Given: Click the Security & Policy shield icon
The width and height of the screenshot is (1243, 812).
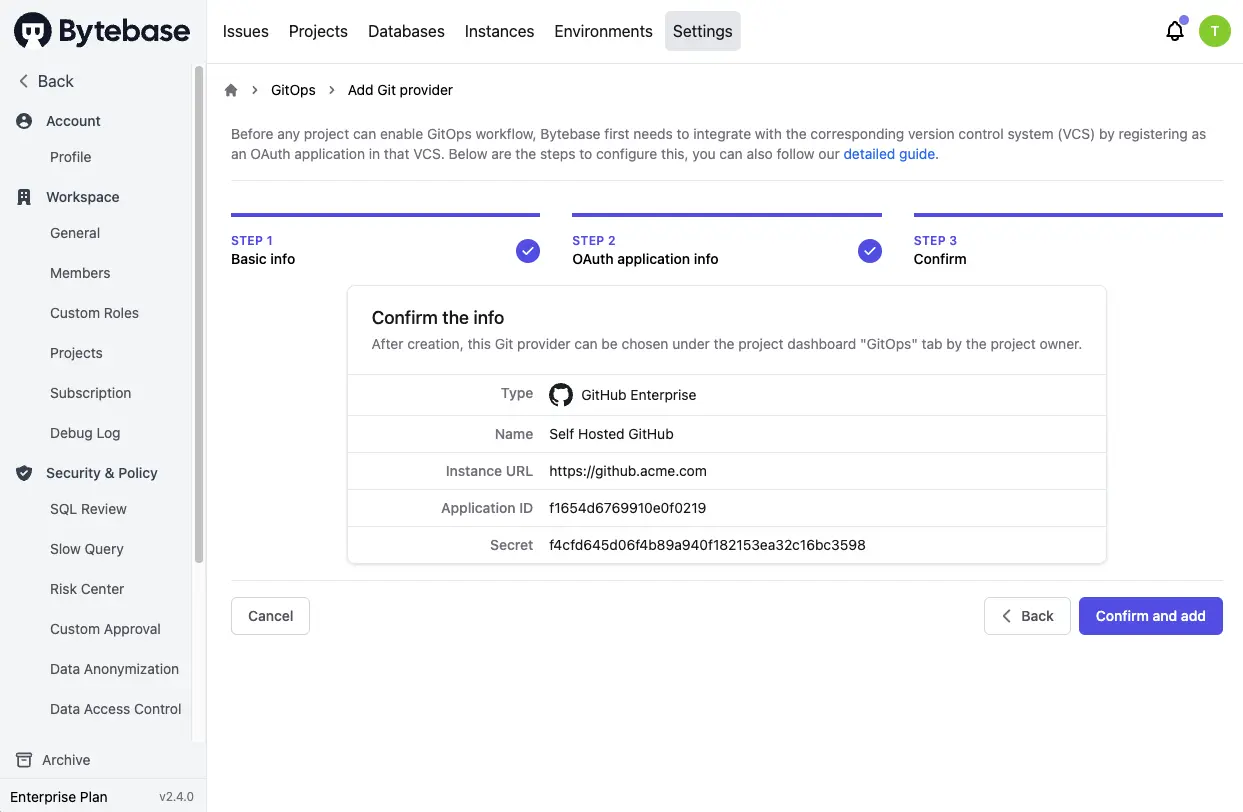Looking at the screenshot, I should [x=24, y=473].
